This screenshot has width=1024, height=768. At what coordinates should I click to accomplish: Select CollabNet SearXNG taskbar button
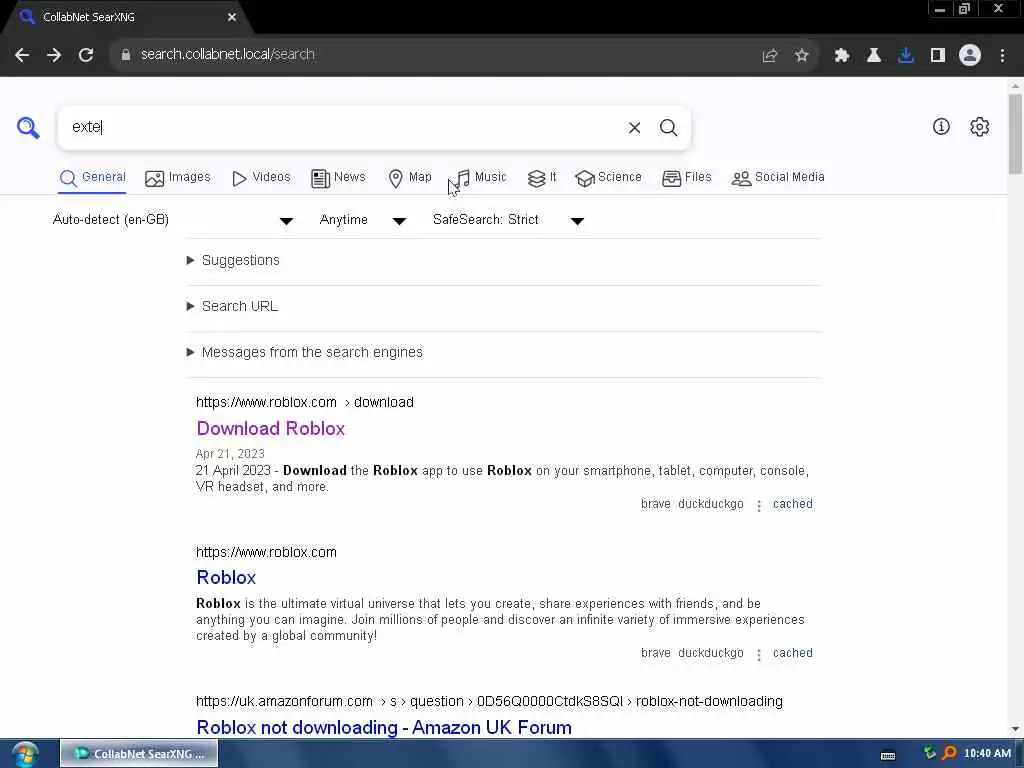pos(139,754)
